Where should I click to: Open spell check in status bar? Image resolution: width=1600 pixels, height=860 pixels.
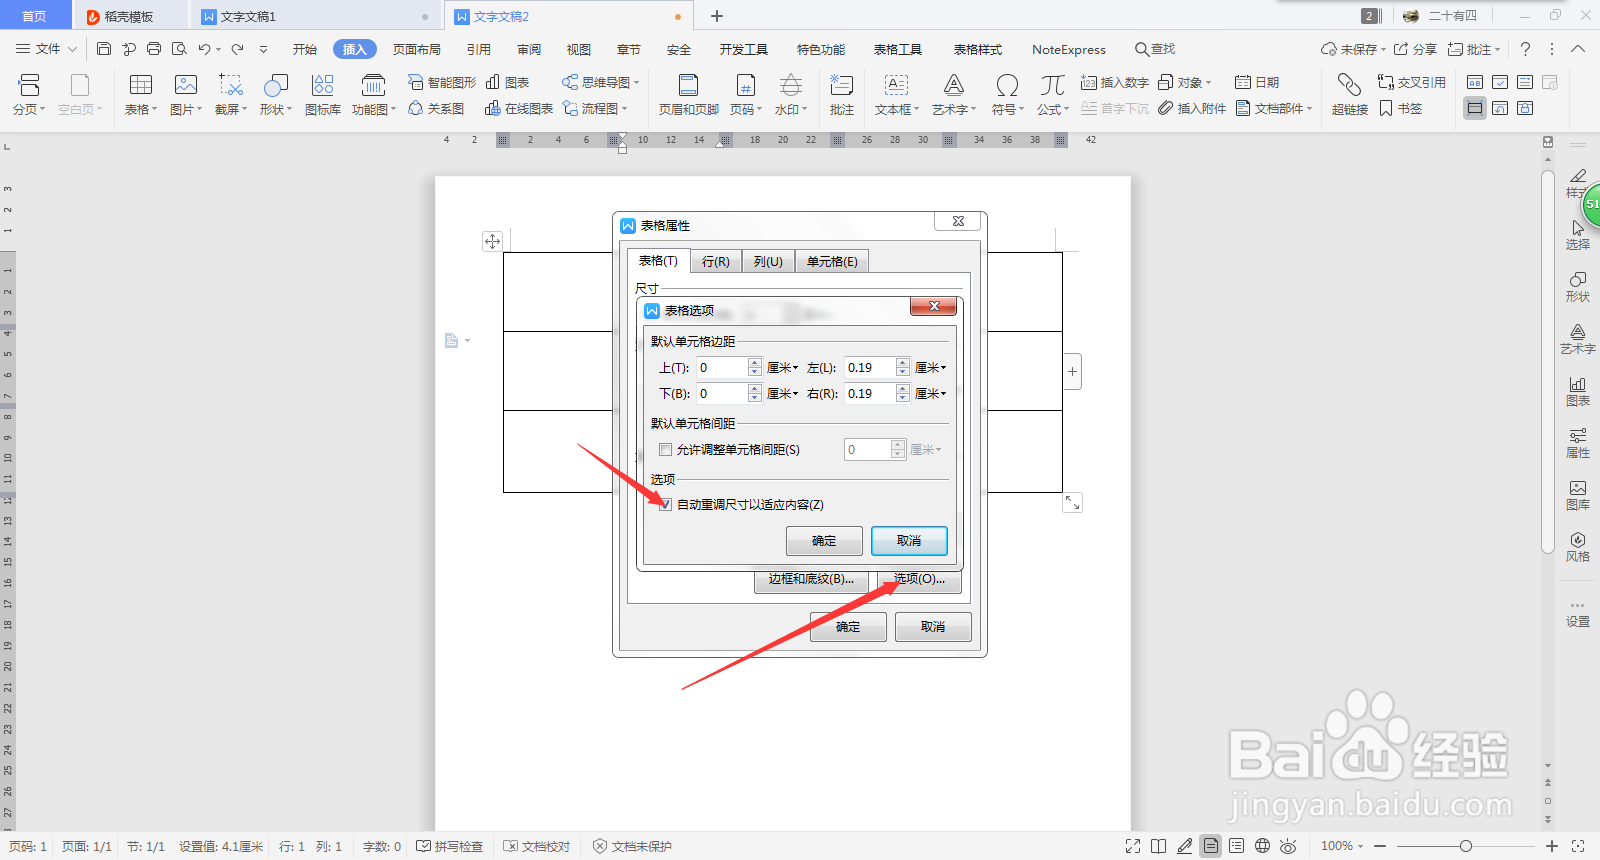450,846
